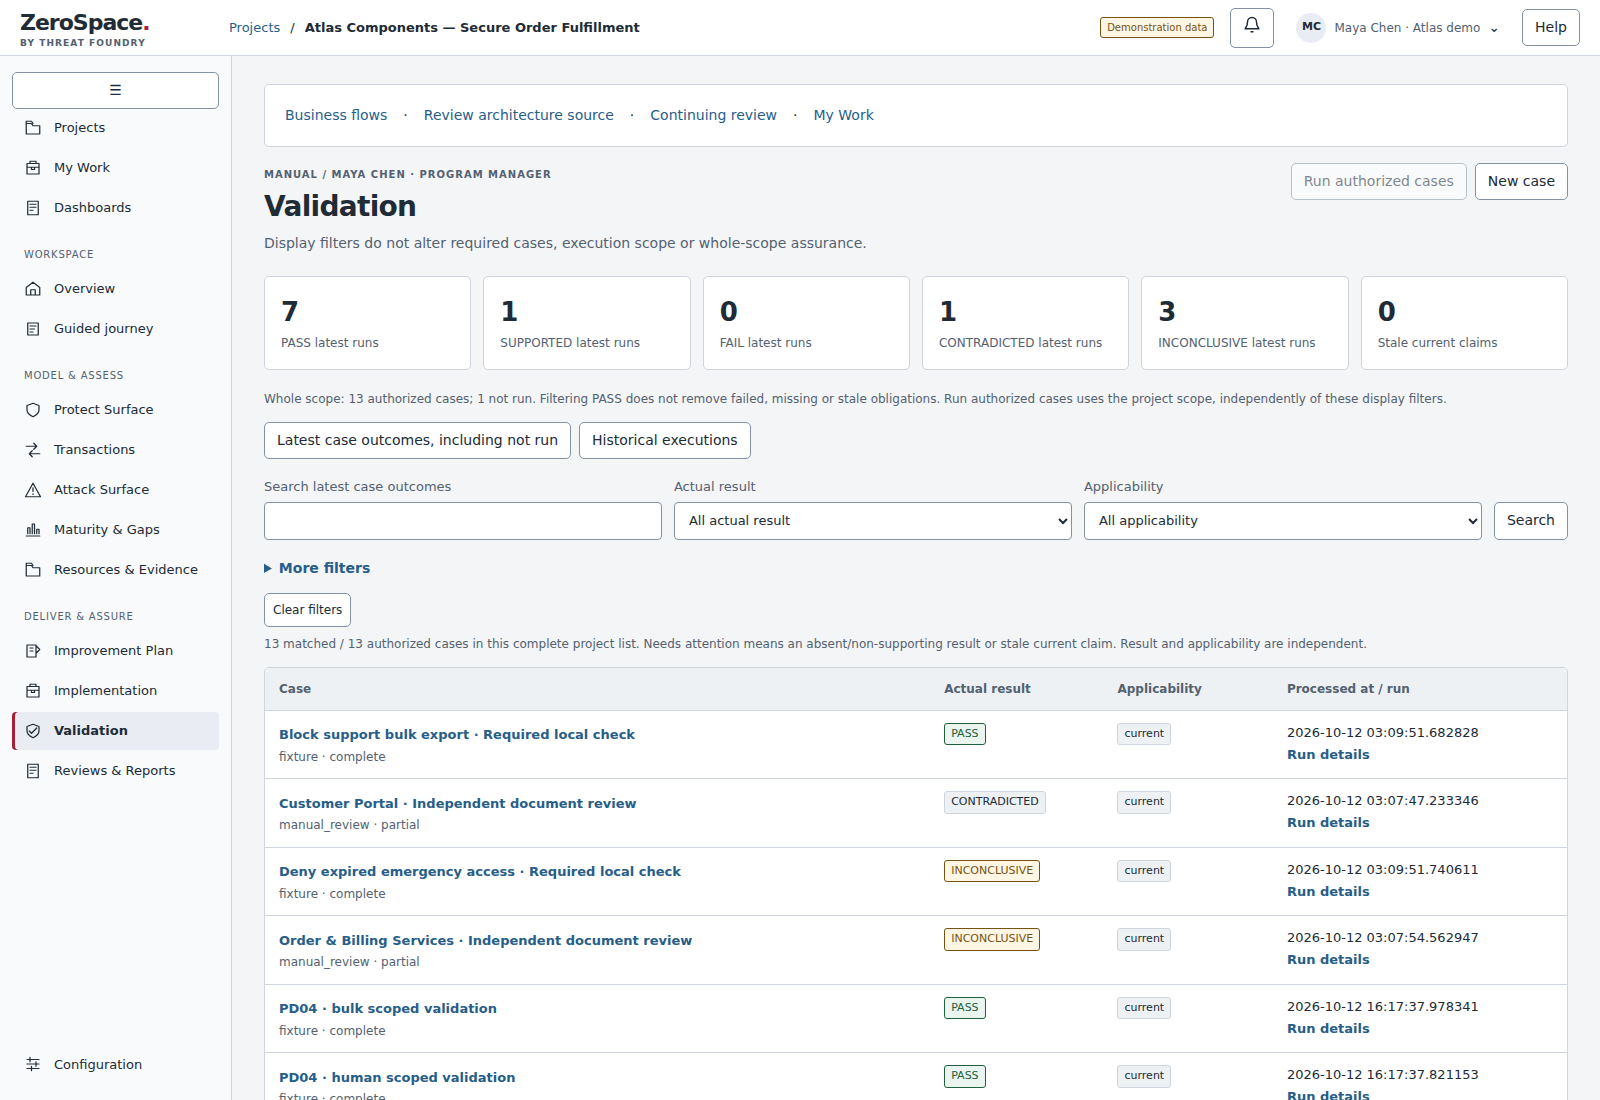This screenshot has height=1100, width=1600.
Task: Focus the Search latest case outcomes field
Action: coord(462,521)
